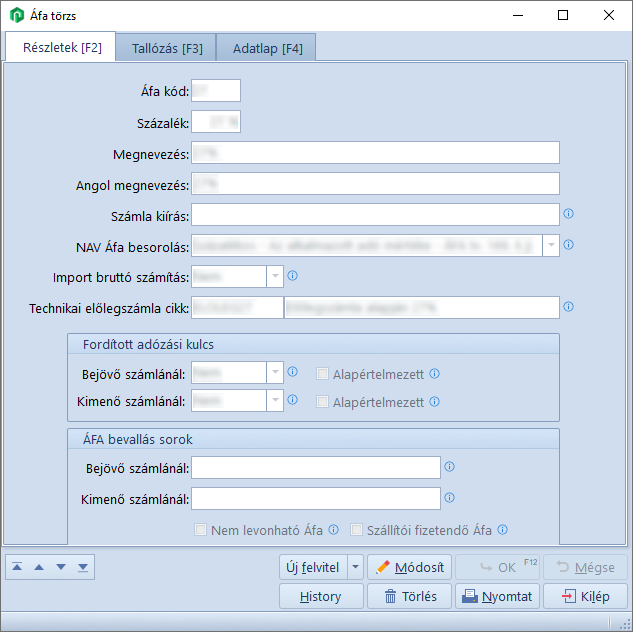The height and width of the screenshot is (632, 633).
Task: Go to next record arrow
Action: [61, 567]
